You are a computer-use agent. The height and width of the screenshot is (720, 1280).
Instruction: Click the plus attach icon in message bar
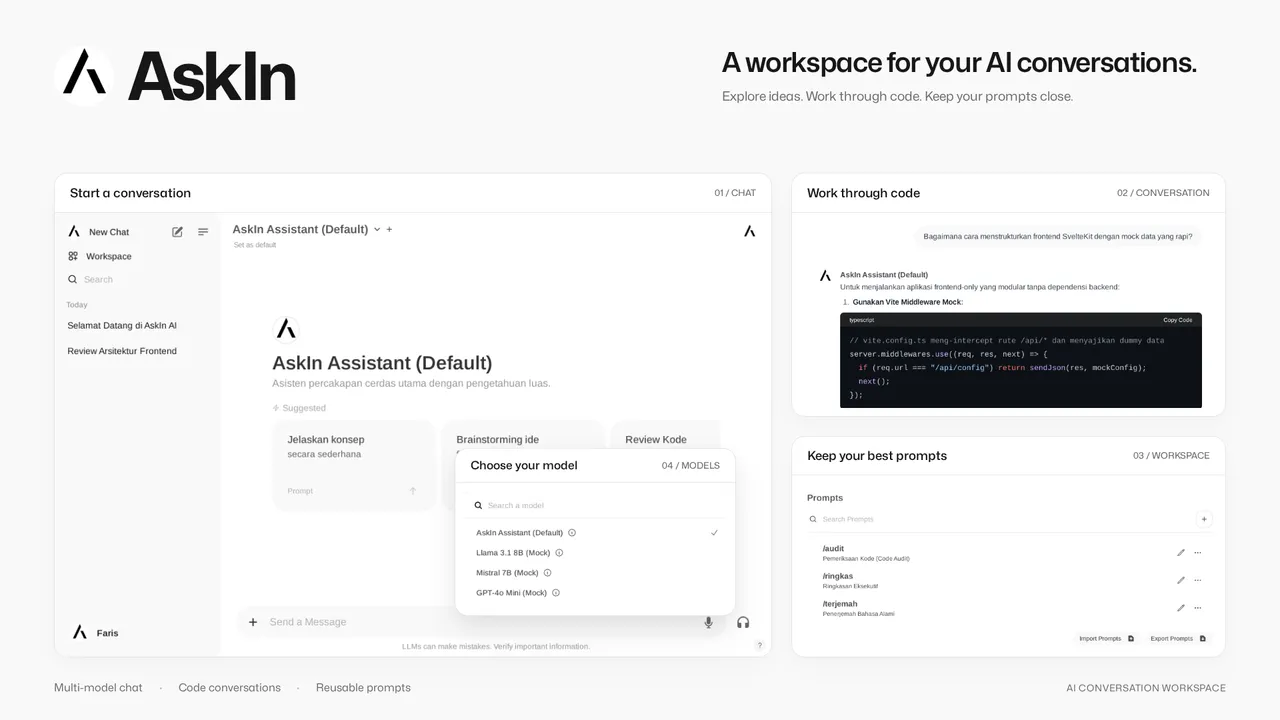point(253,622)
